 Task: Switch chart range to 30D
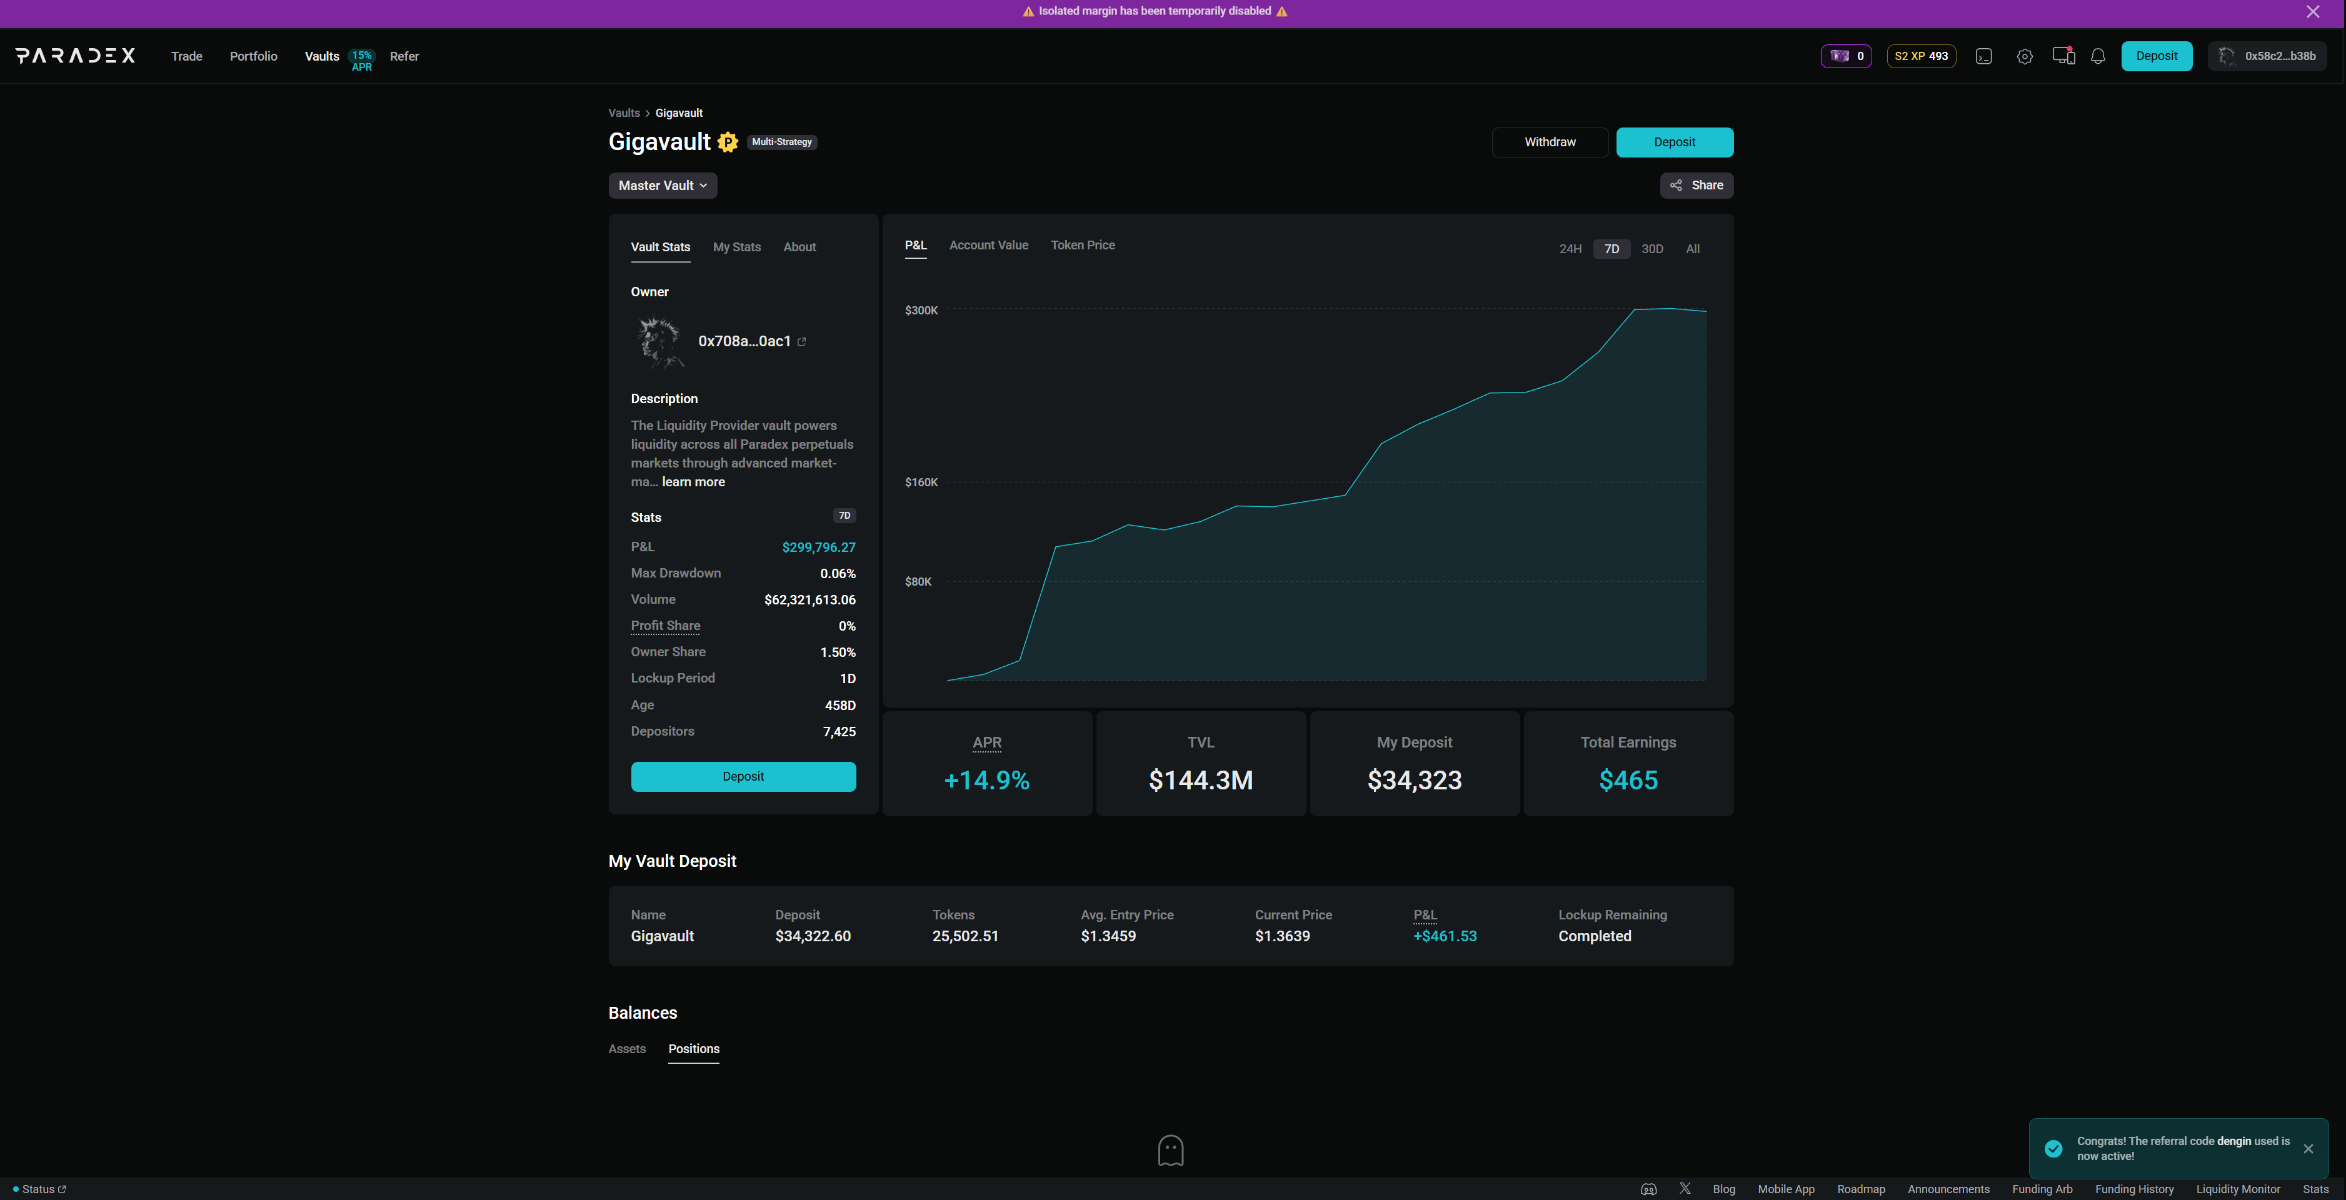pyautogui.click(x=1652, y=249)
